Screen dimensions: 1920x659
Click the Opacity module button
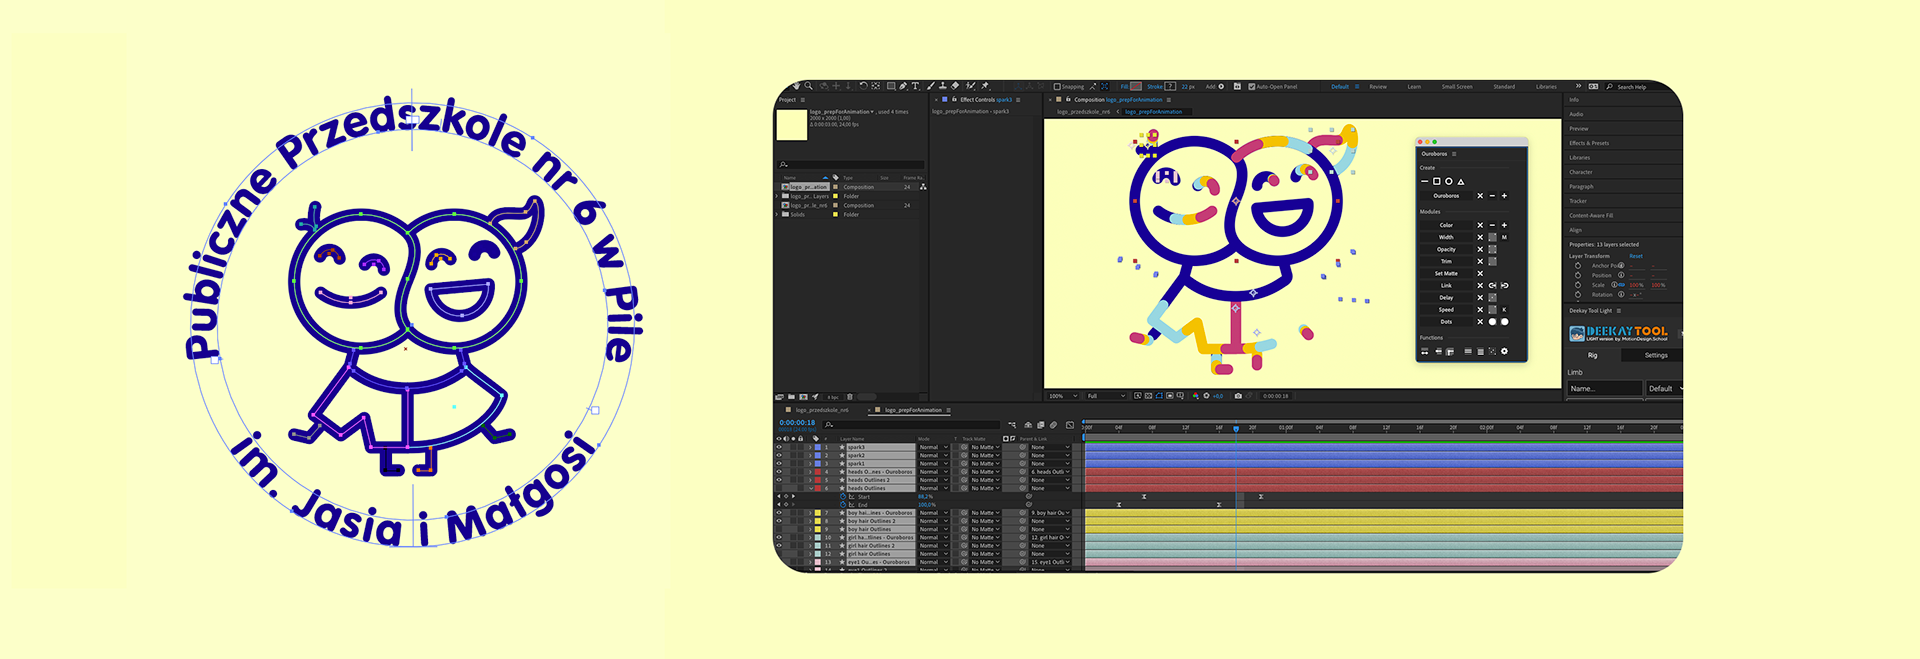[x=1446, y=249]
